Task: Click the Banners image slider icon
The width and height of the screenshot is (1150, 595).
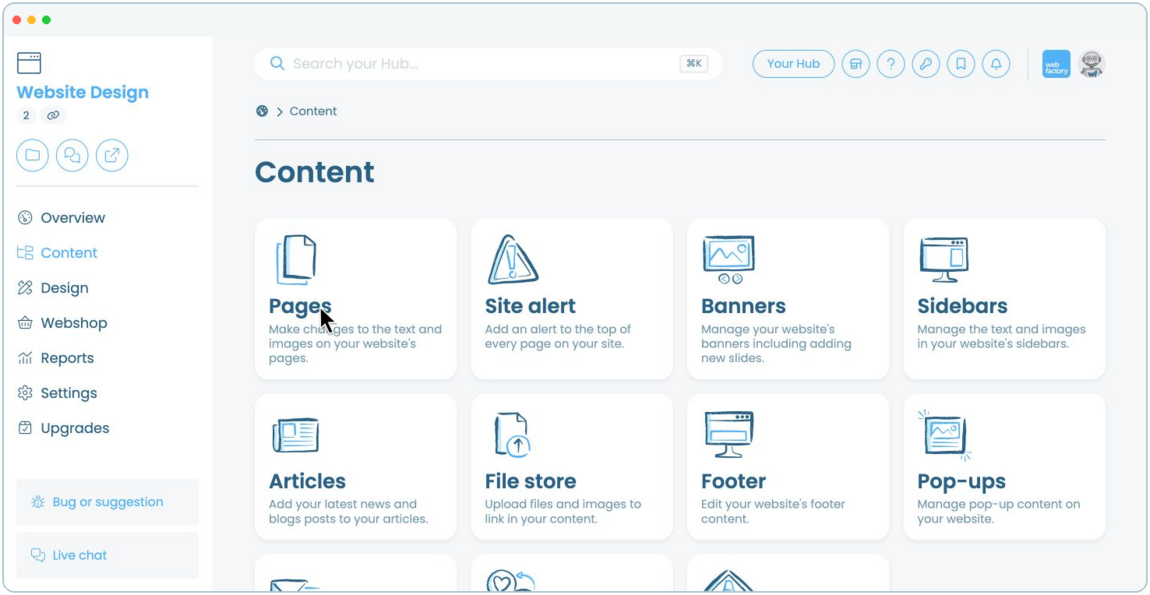Action: (x=729, y=260)
